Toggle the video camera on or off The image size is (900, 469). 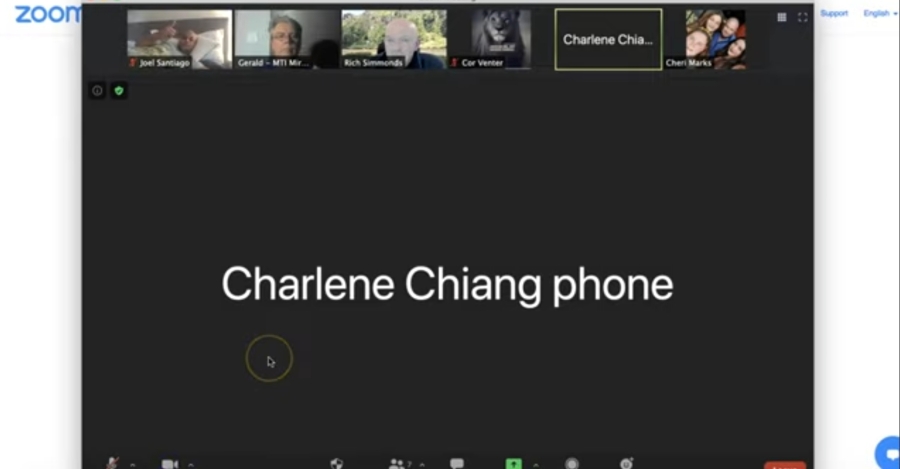[x=169, y=464]
